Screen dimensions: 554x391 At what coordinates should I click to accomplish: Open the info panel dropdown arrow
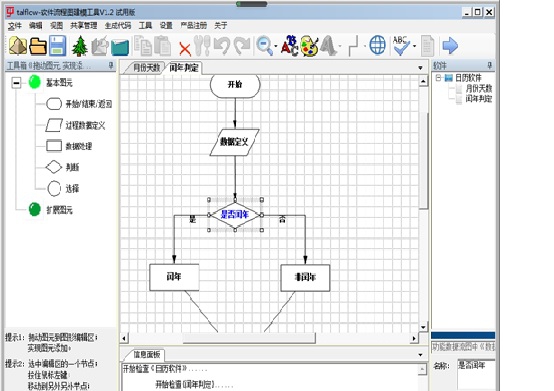coord(420,355)
